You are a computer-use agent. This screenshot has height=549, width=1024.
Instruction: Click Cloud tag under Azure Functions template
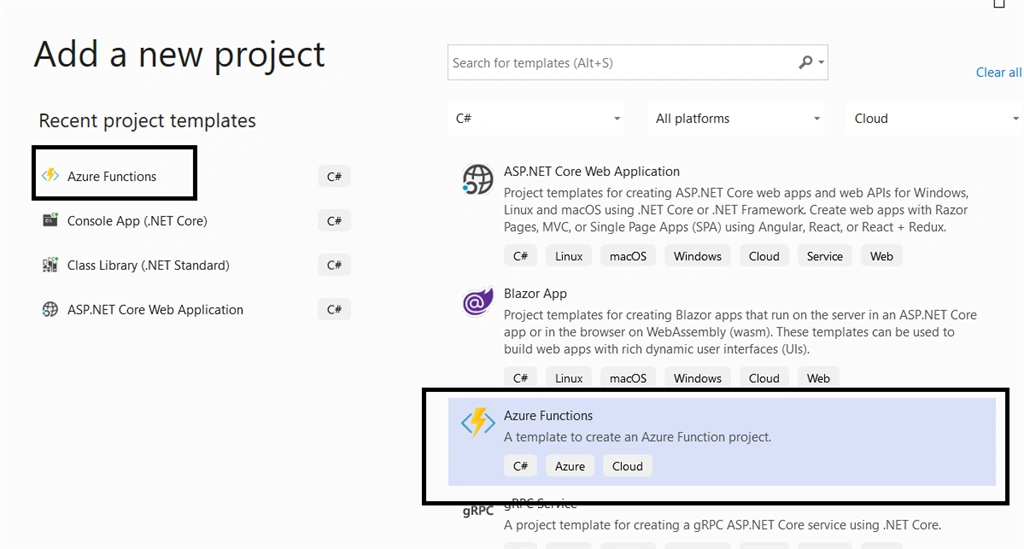point(628,466)
